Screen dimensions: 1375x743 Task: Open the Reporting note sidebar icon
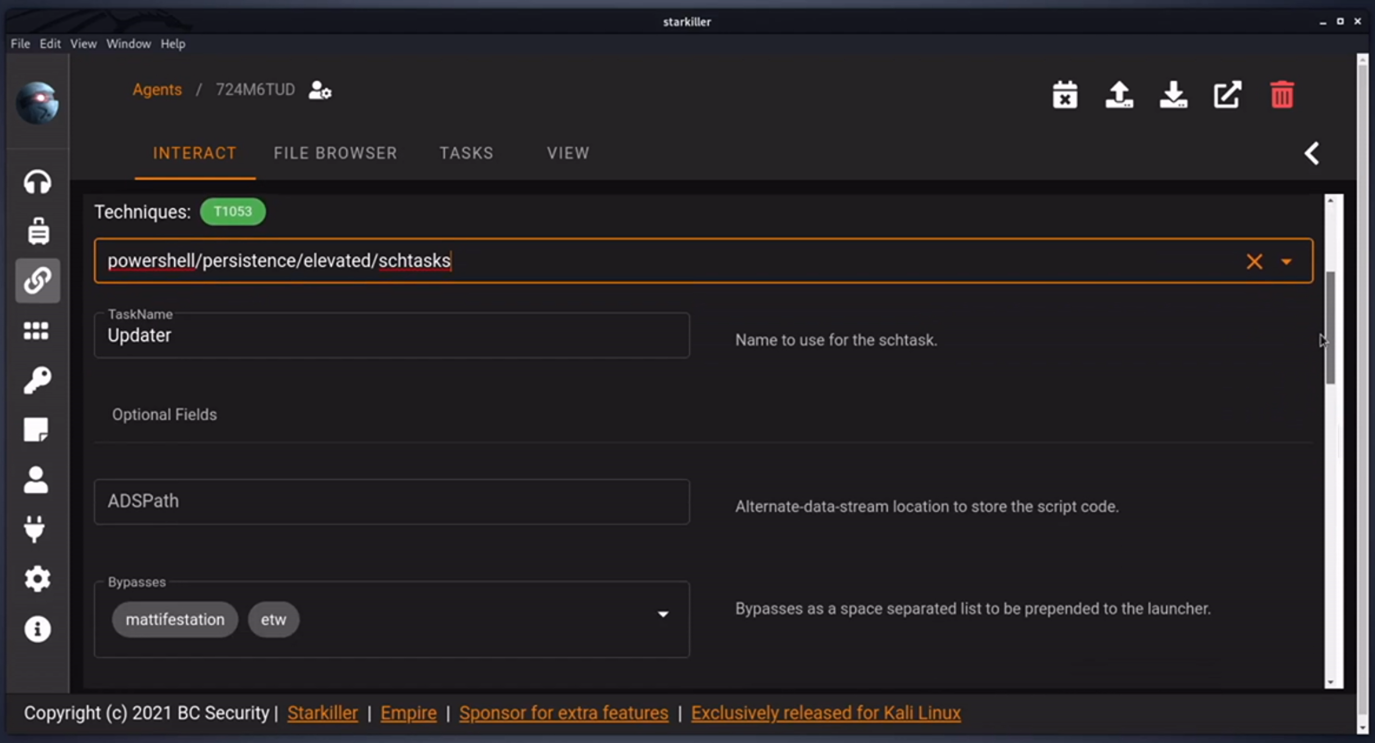36,430
